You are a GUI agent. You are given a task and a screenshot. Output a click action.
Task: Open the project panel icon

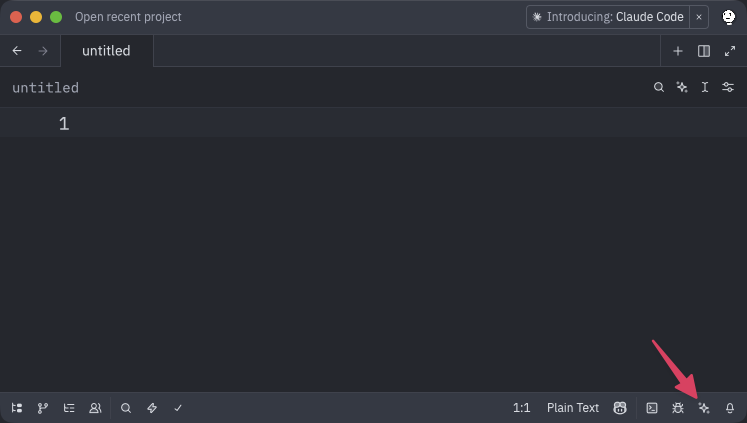pyautogui.click(x=17, y=408)
